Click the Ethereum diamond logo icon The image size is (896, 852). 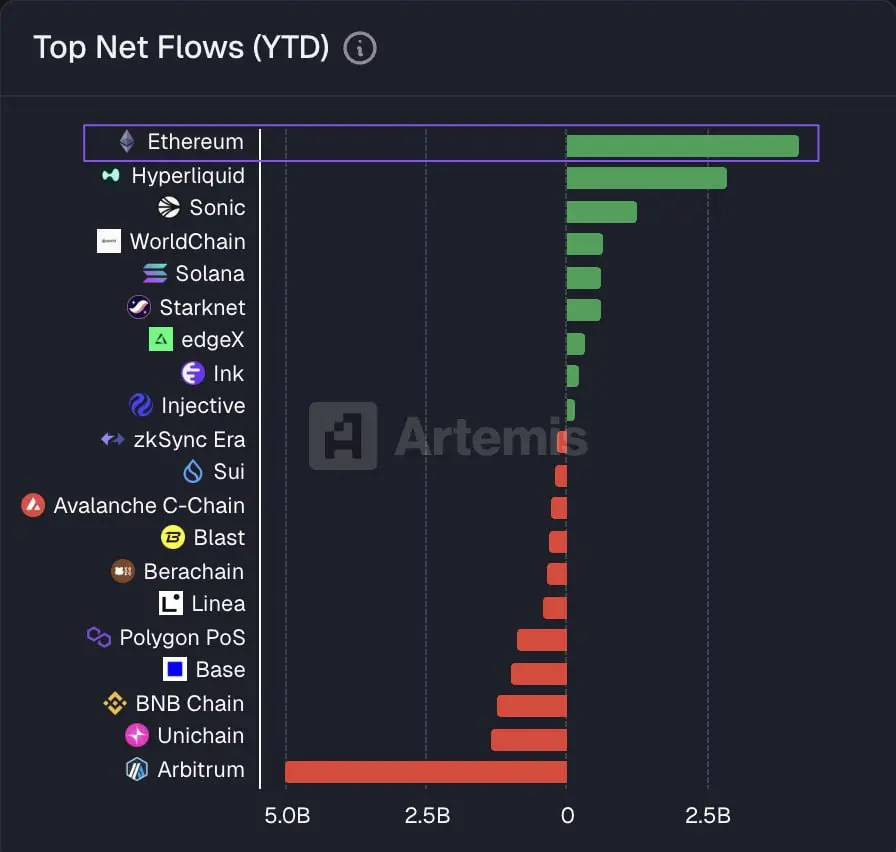click(x=127, y=141)
